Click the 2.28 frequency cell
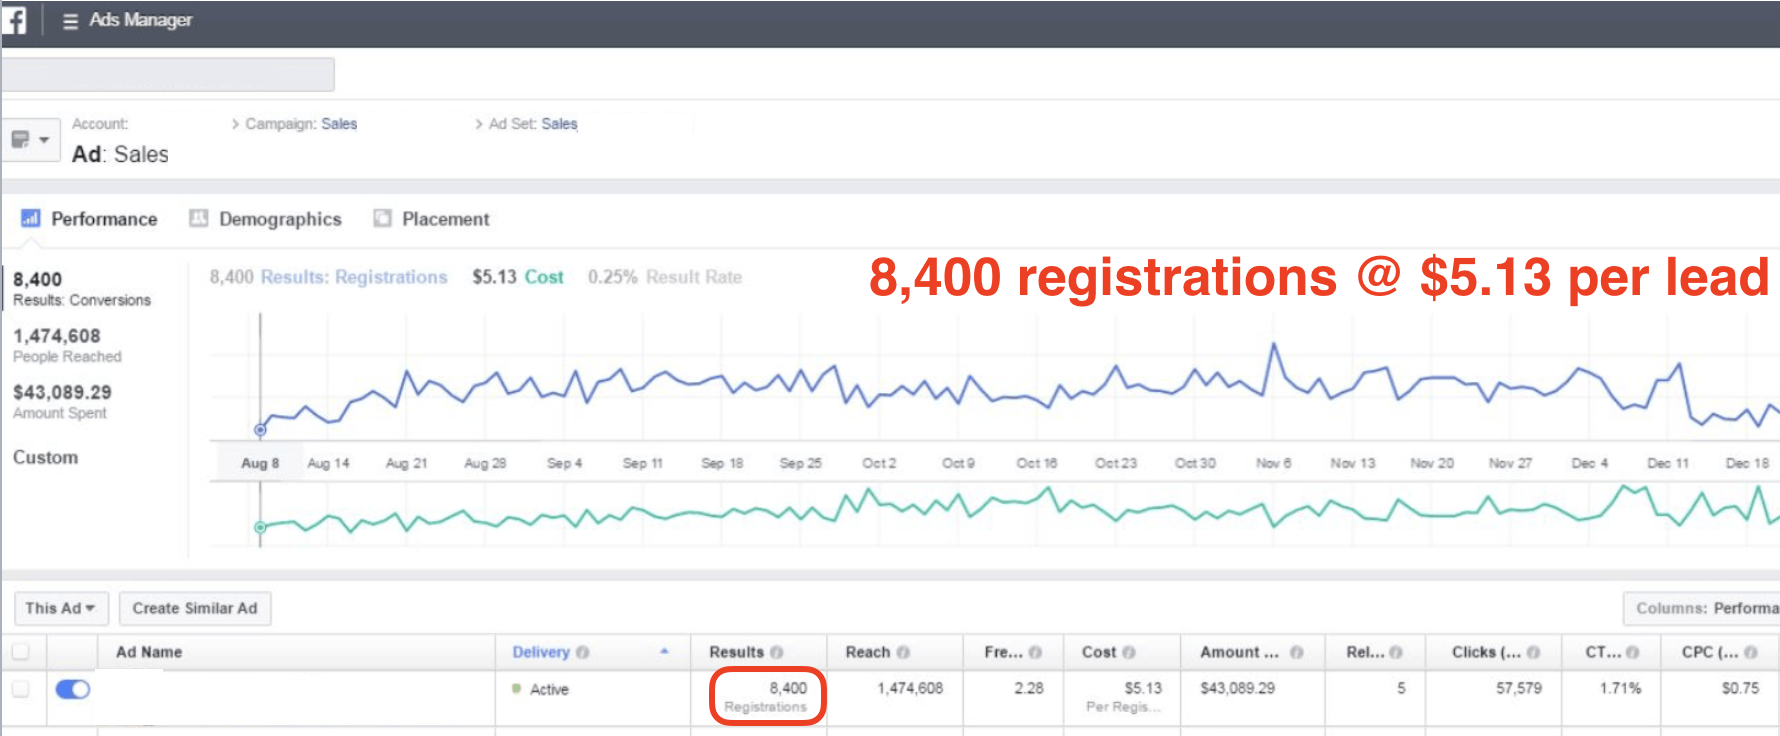Viewport: 1780px width, 736px height. click(1029, 688)
